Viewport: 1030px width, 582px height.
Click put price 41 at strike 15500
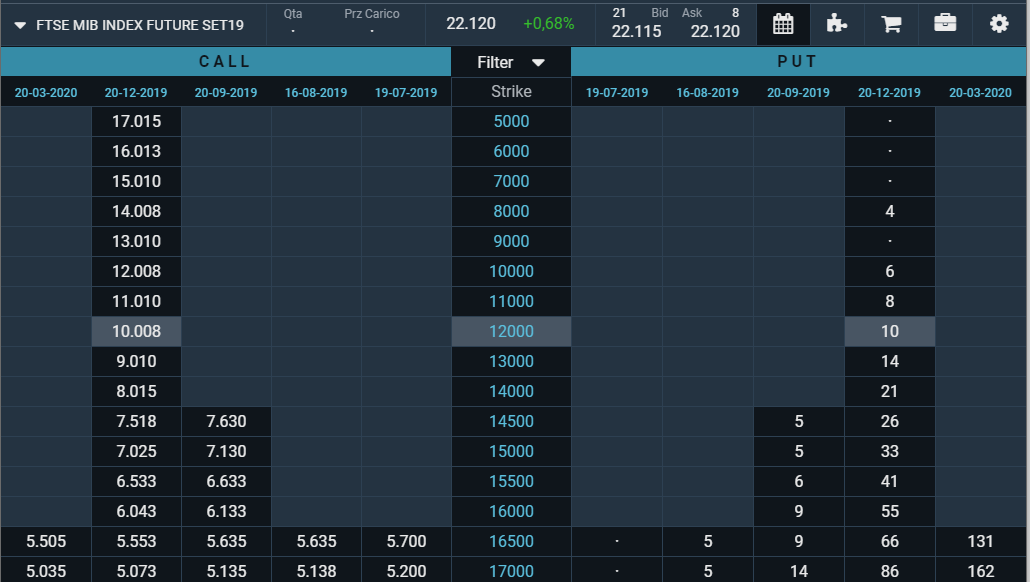tap(889, 481)
